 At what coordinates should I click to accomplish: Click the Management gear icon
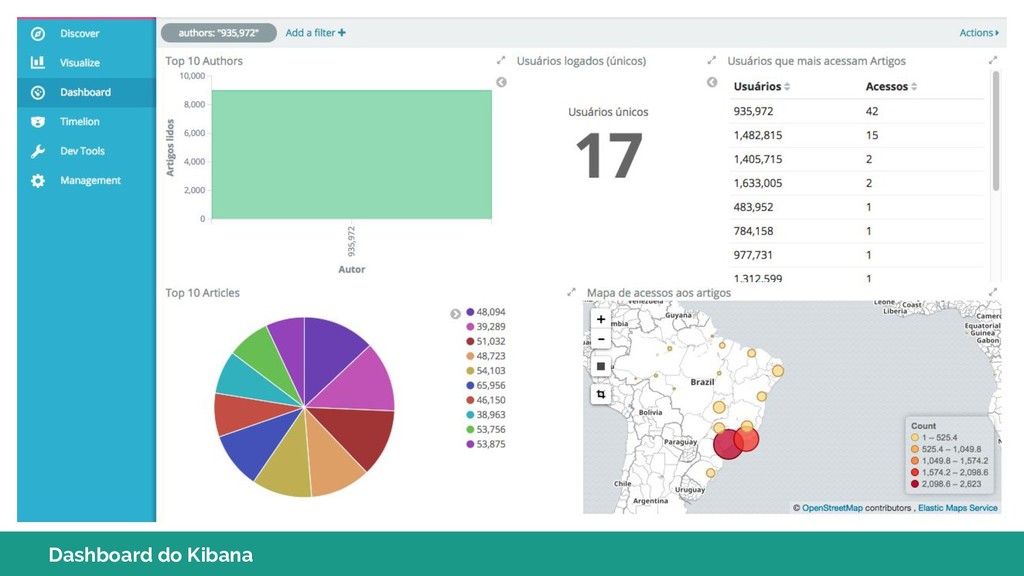click(x=38, y=180)
